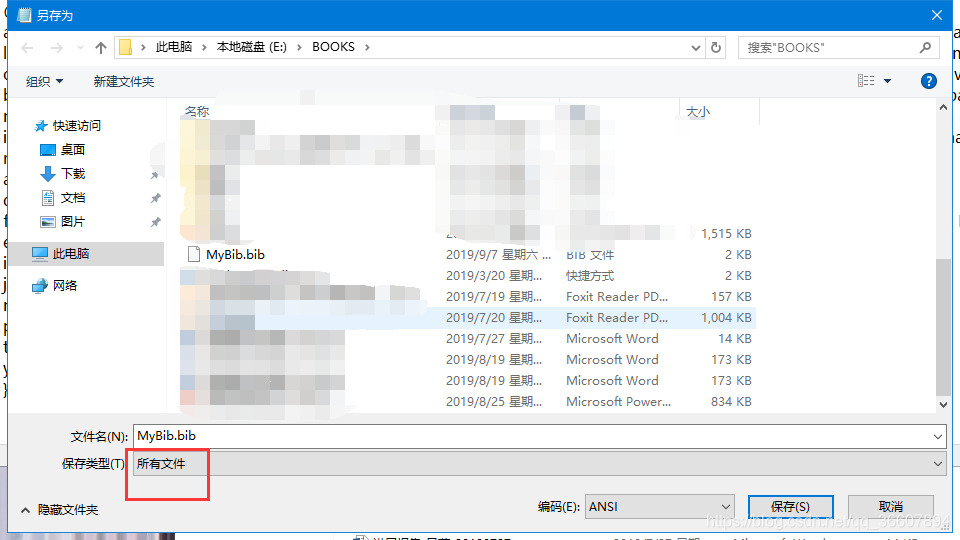
Task: Click the search magnifier icon
Action: pos(925,47)
